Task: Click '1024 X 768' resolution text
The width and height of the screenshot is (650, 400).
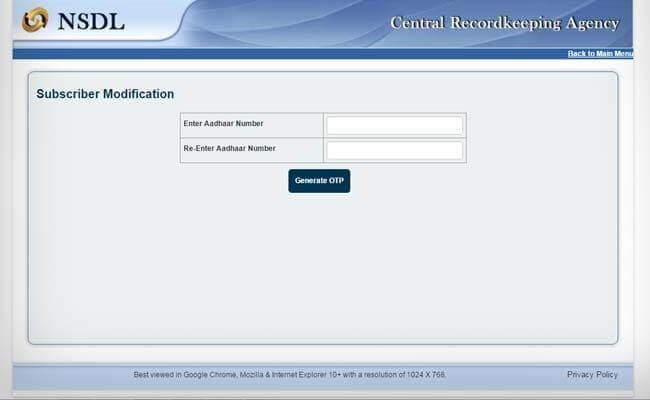Action: 425,375
